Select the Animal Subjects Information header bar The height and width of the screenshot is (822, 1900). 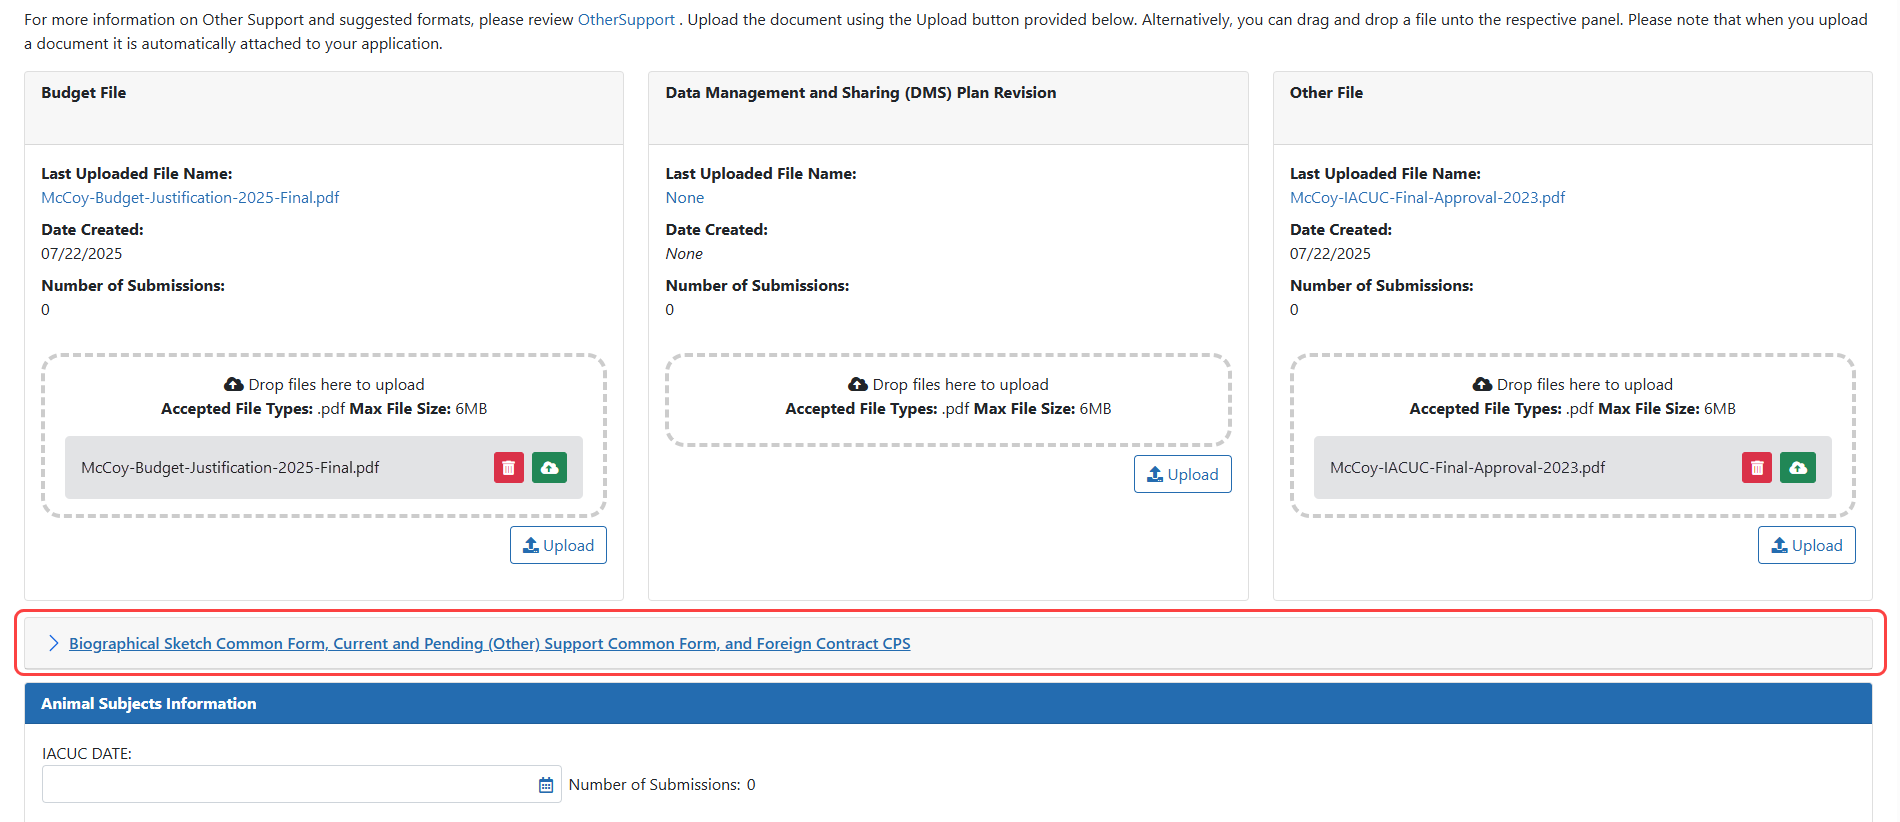pos(948,704)
